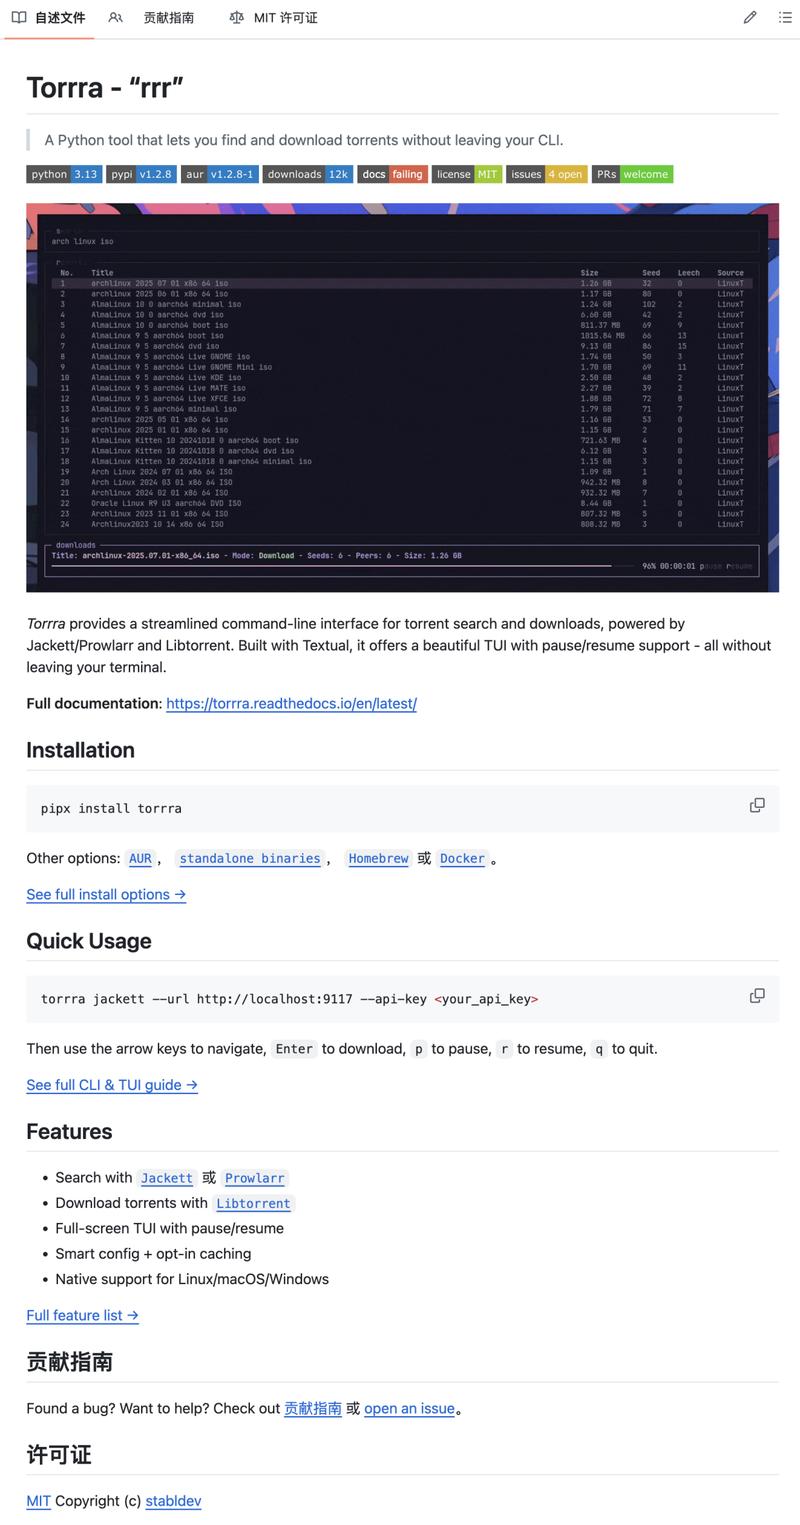The image size is (800, 1525).
Task: Follow the See full install options link
Action: tap(106, 894)
